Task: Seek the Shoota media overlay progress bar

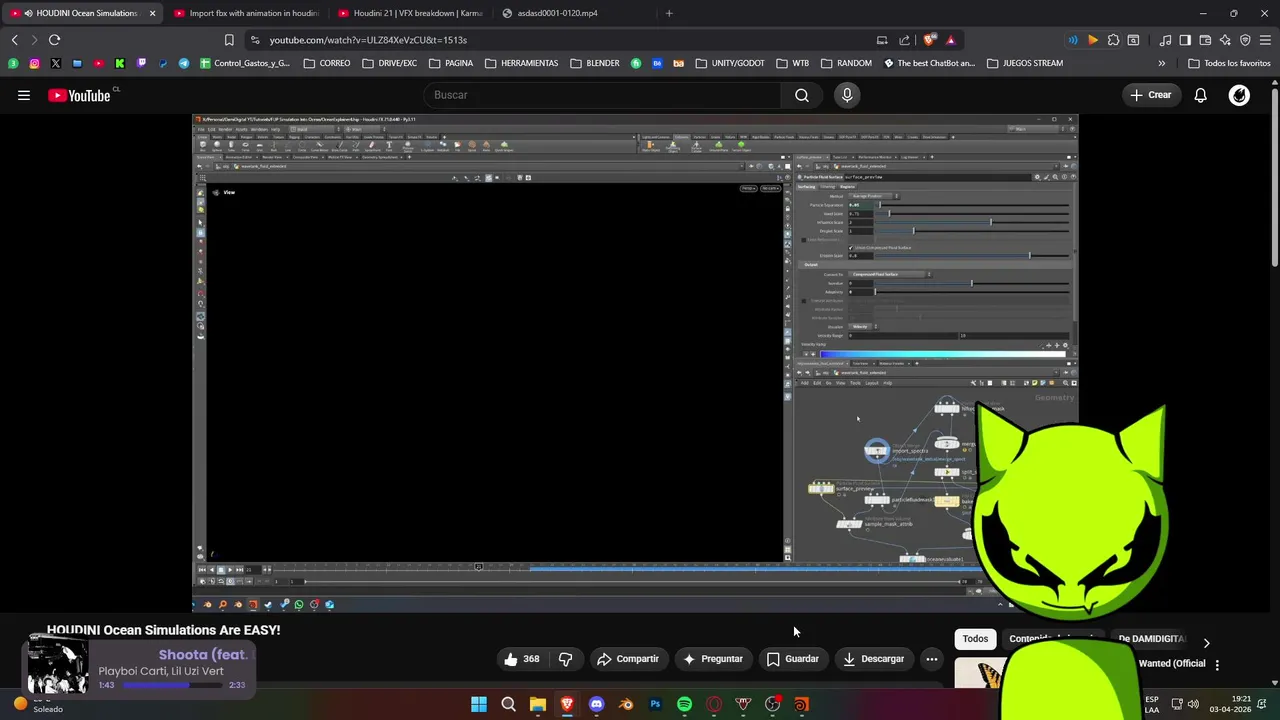Action: coord(173,685)
